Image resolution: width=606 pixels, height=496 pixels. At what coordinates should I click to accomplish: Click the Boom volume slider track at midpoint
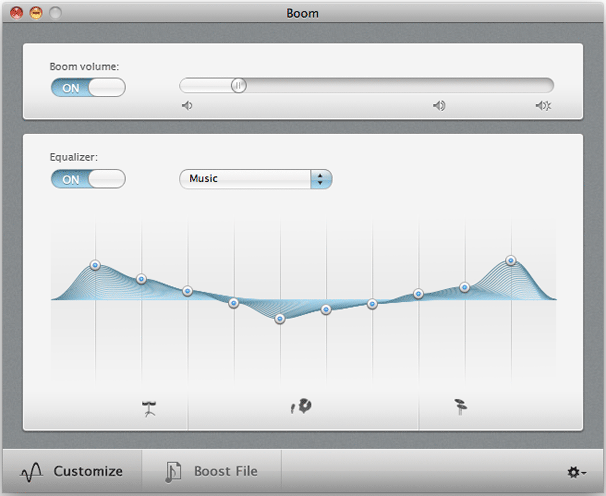(x=366, y=85)
